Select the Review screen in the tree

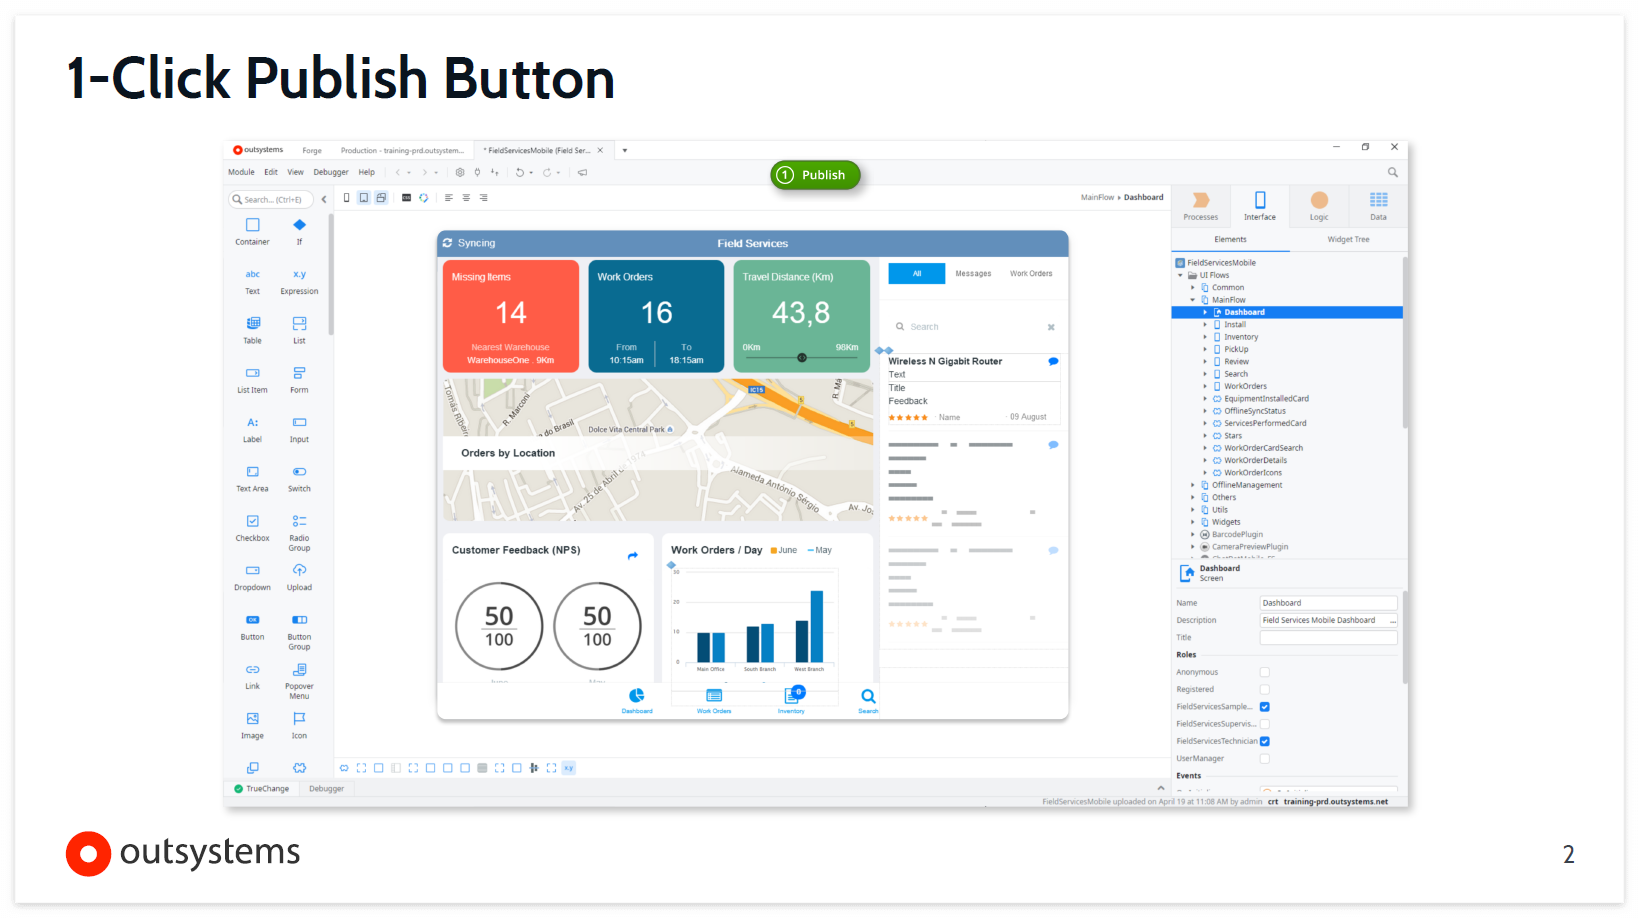click(x=1236, y=362)
